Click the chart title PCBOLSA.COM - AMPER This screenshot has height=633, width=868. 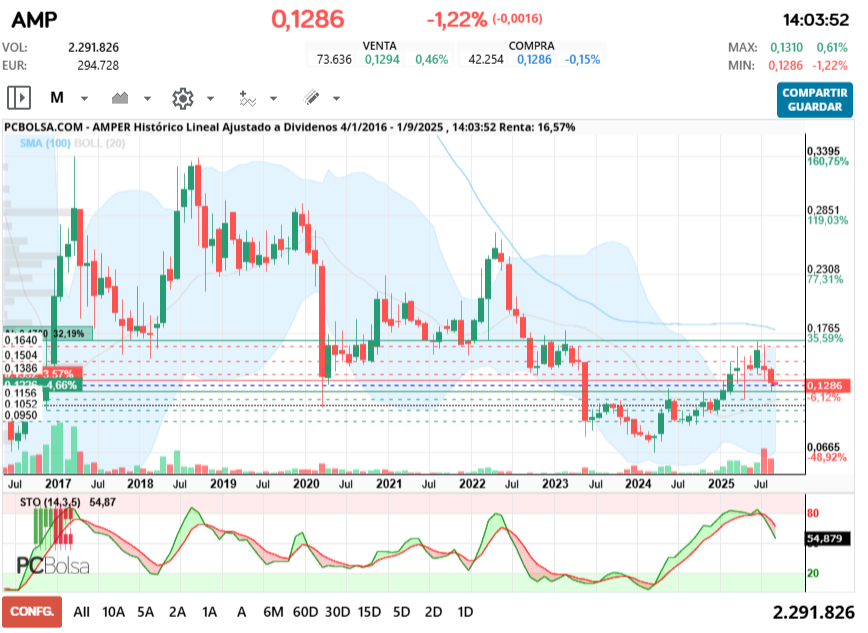coord(290,127)
